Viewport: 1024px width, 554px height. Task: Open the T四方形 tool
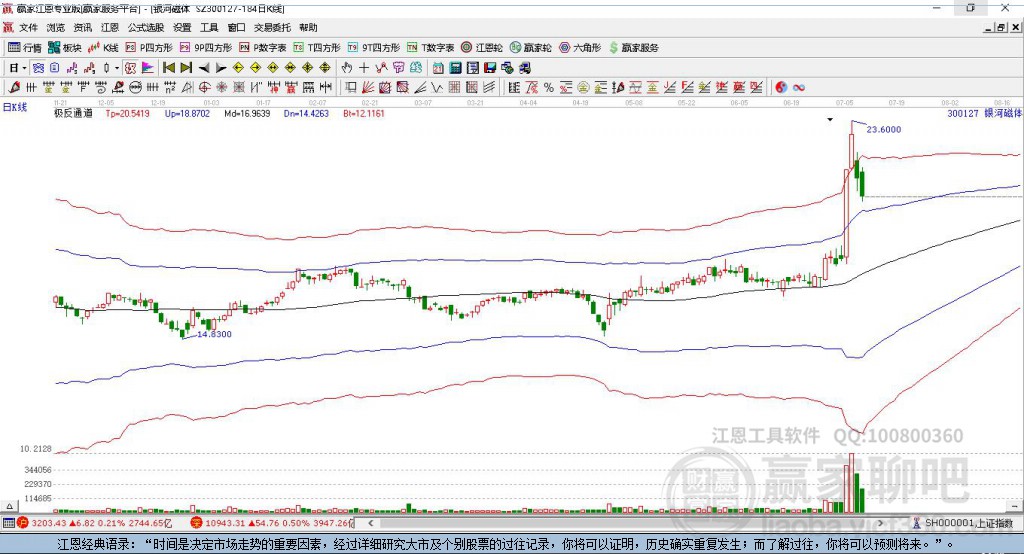pyautogui.click(x=317, y=48)
